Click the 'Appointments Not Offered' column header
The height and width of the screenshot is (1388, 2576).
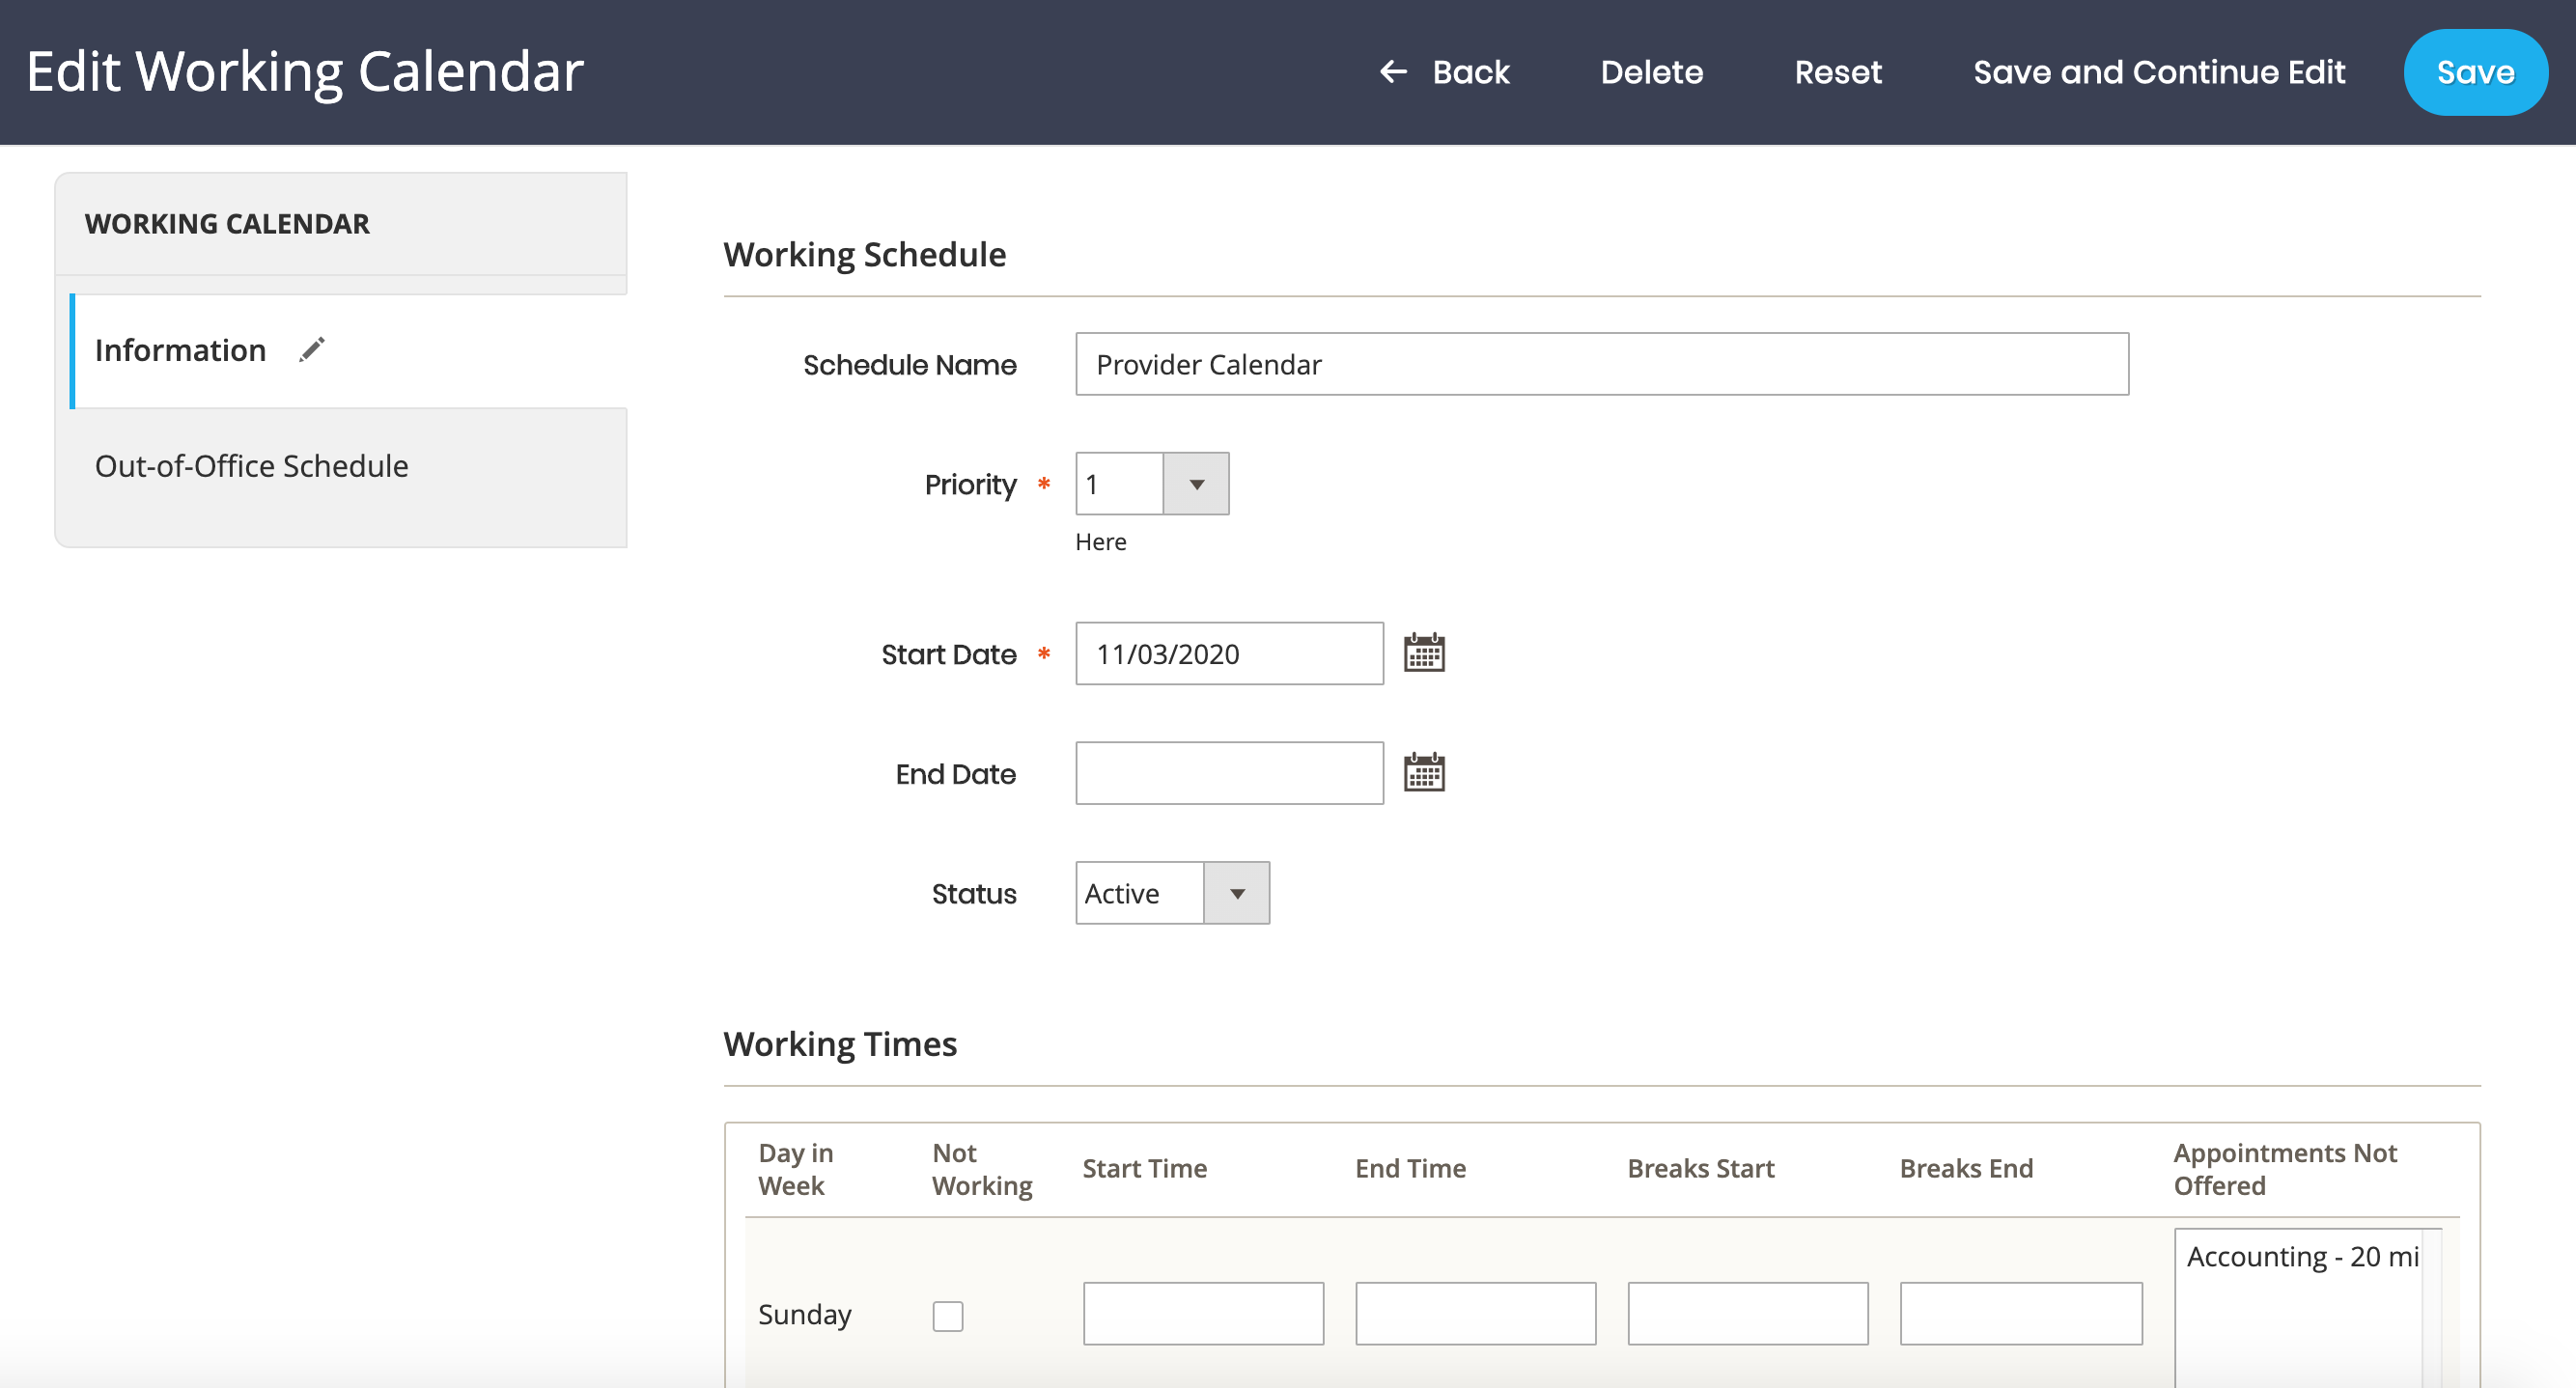2284,1169
